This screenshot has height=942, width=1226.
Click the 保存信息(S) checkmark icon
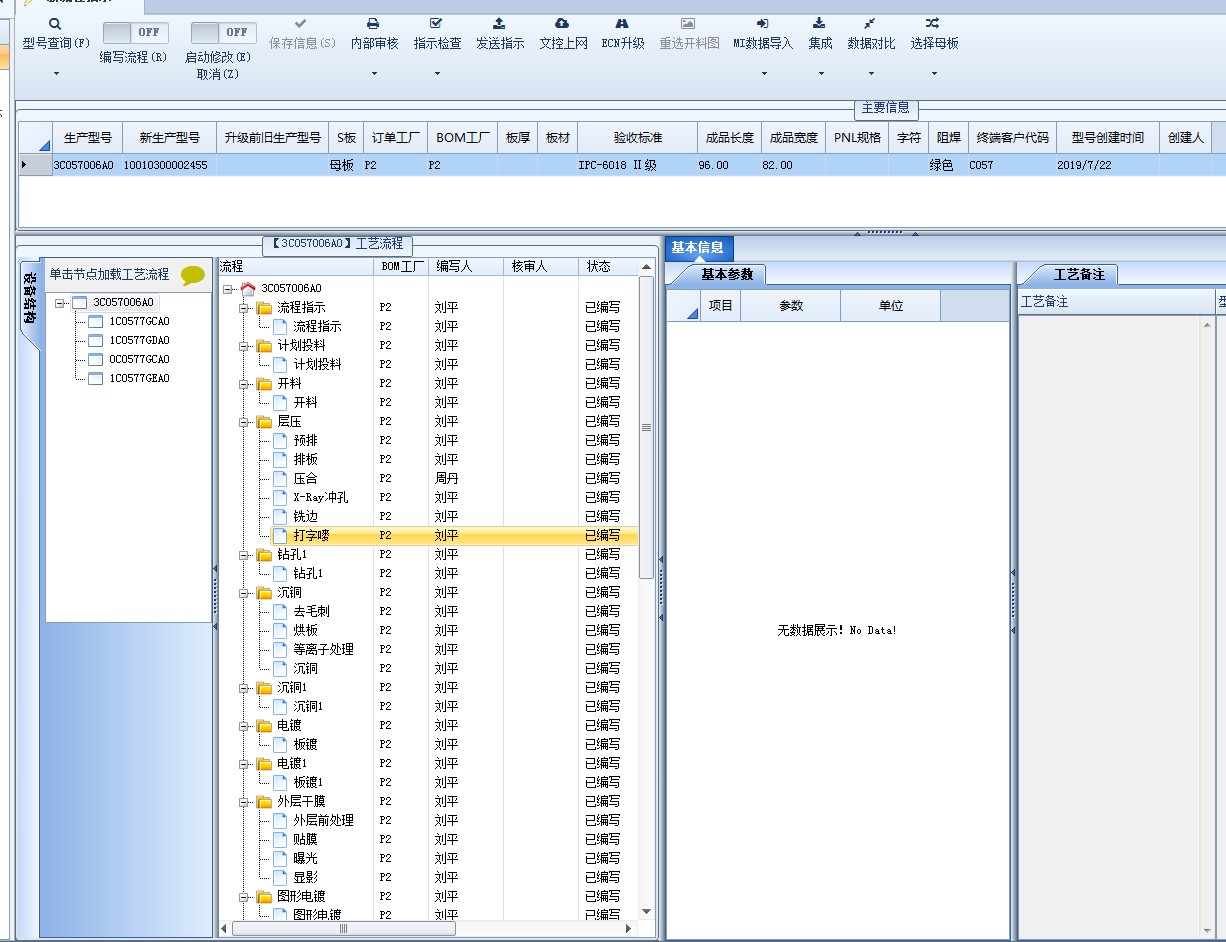[302, 23]
